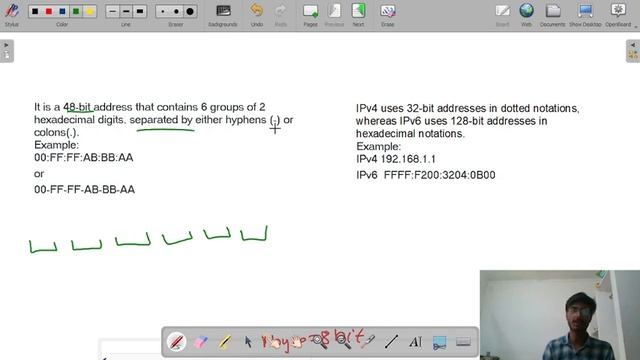Choose the thin line width
The height and width of the screenshot is (360, 640).
(113, 11)
